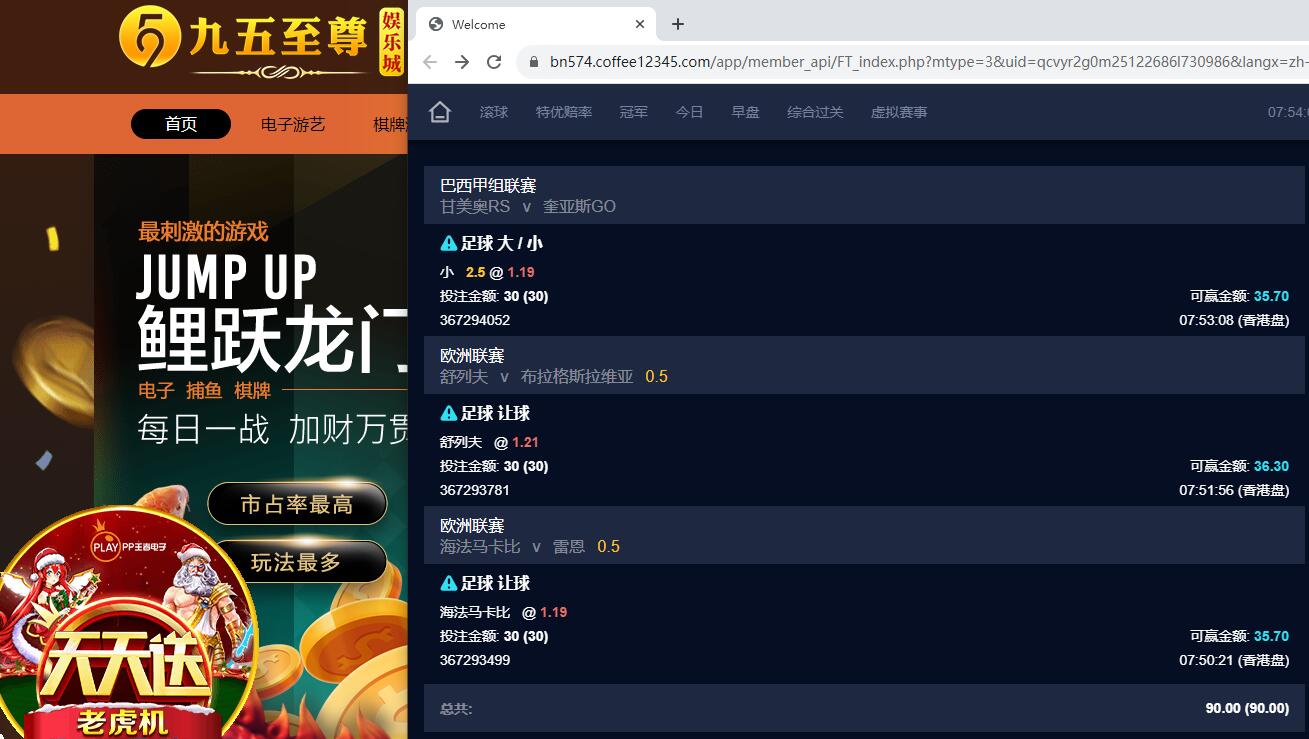Open the 早盘 menu
The image size is (1309, 739).
tap(746, 112)
